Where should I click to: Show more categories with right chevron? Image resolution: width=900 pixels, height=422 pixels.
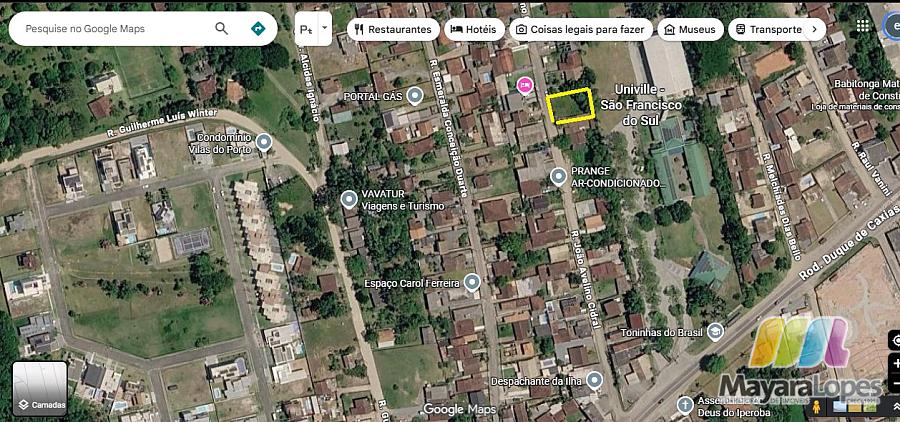[x=814, y=29]
